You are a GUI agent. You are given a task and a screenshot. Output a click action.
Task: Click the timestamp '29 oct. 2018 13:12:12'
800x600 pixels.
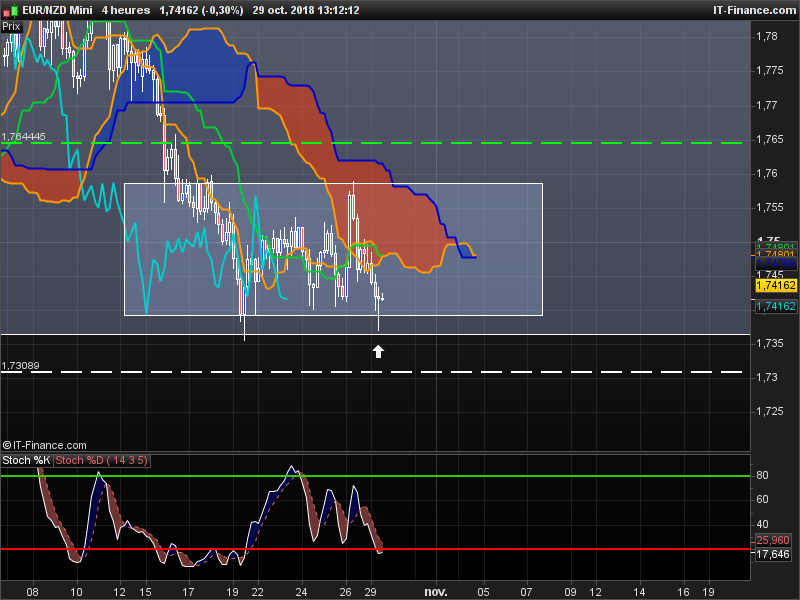click(306, 10)
